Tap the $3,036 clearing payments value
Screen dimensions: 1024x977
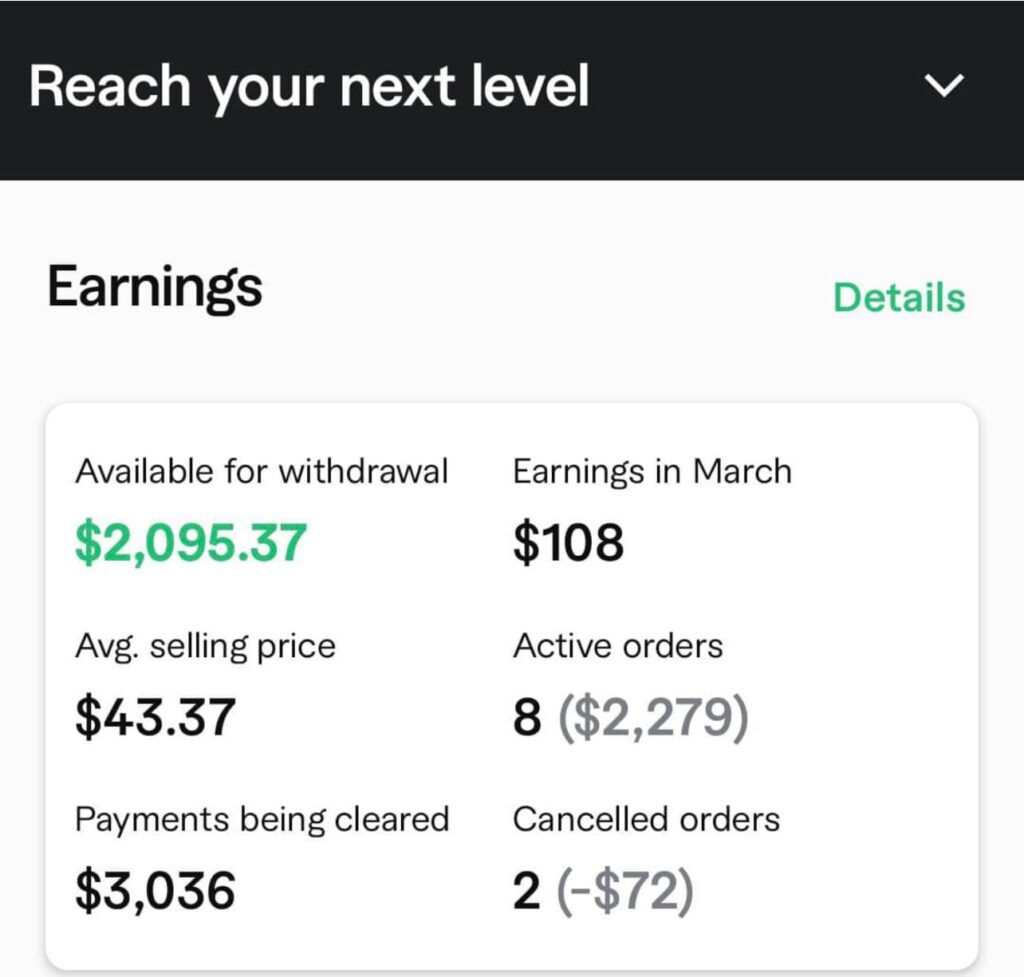click(156, 891)
